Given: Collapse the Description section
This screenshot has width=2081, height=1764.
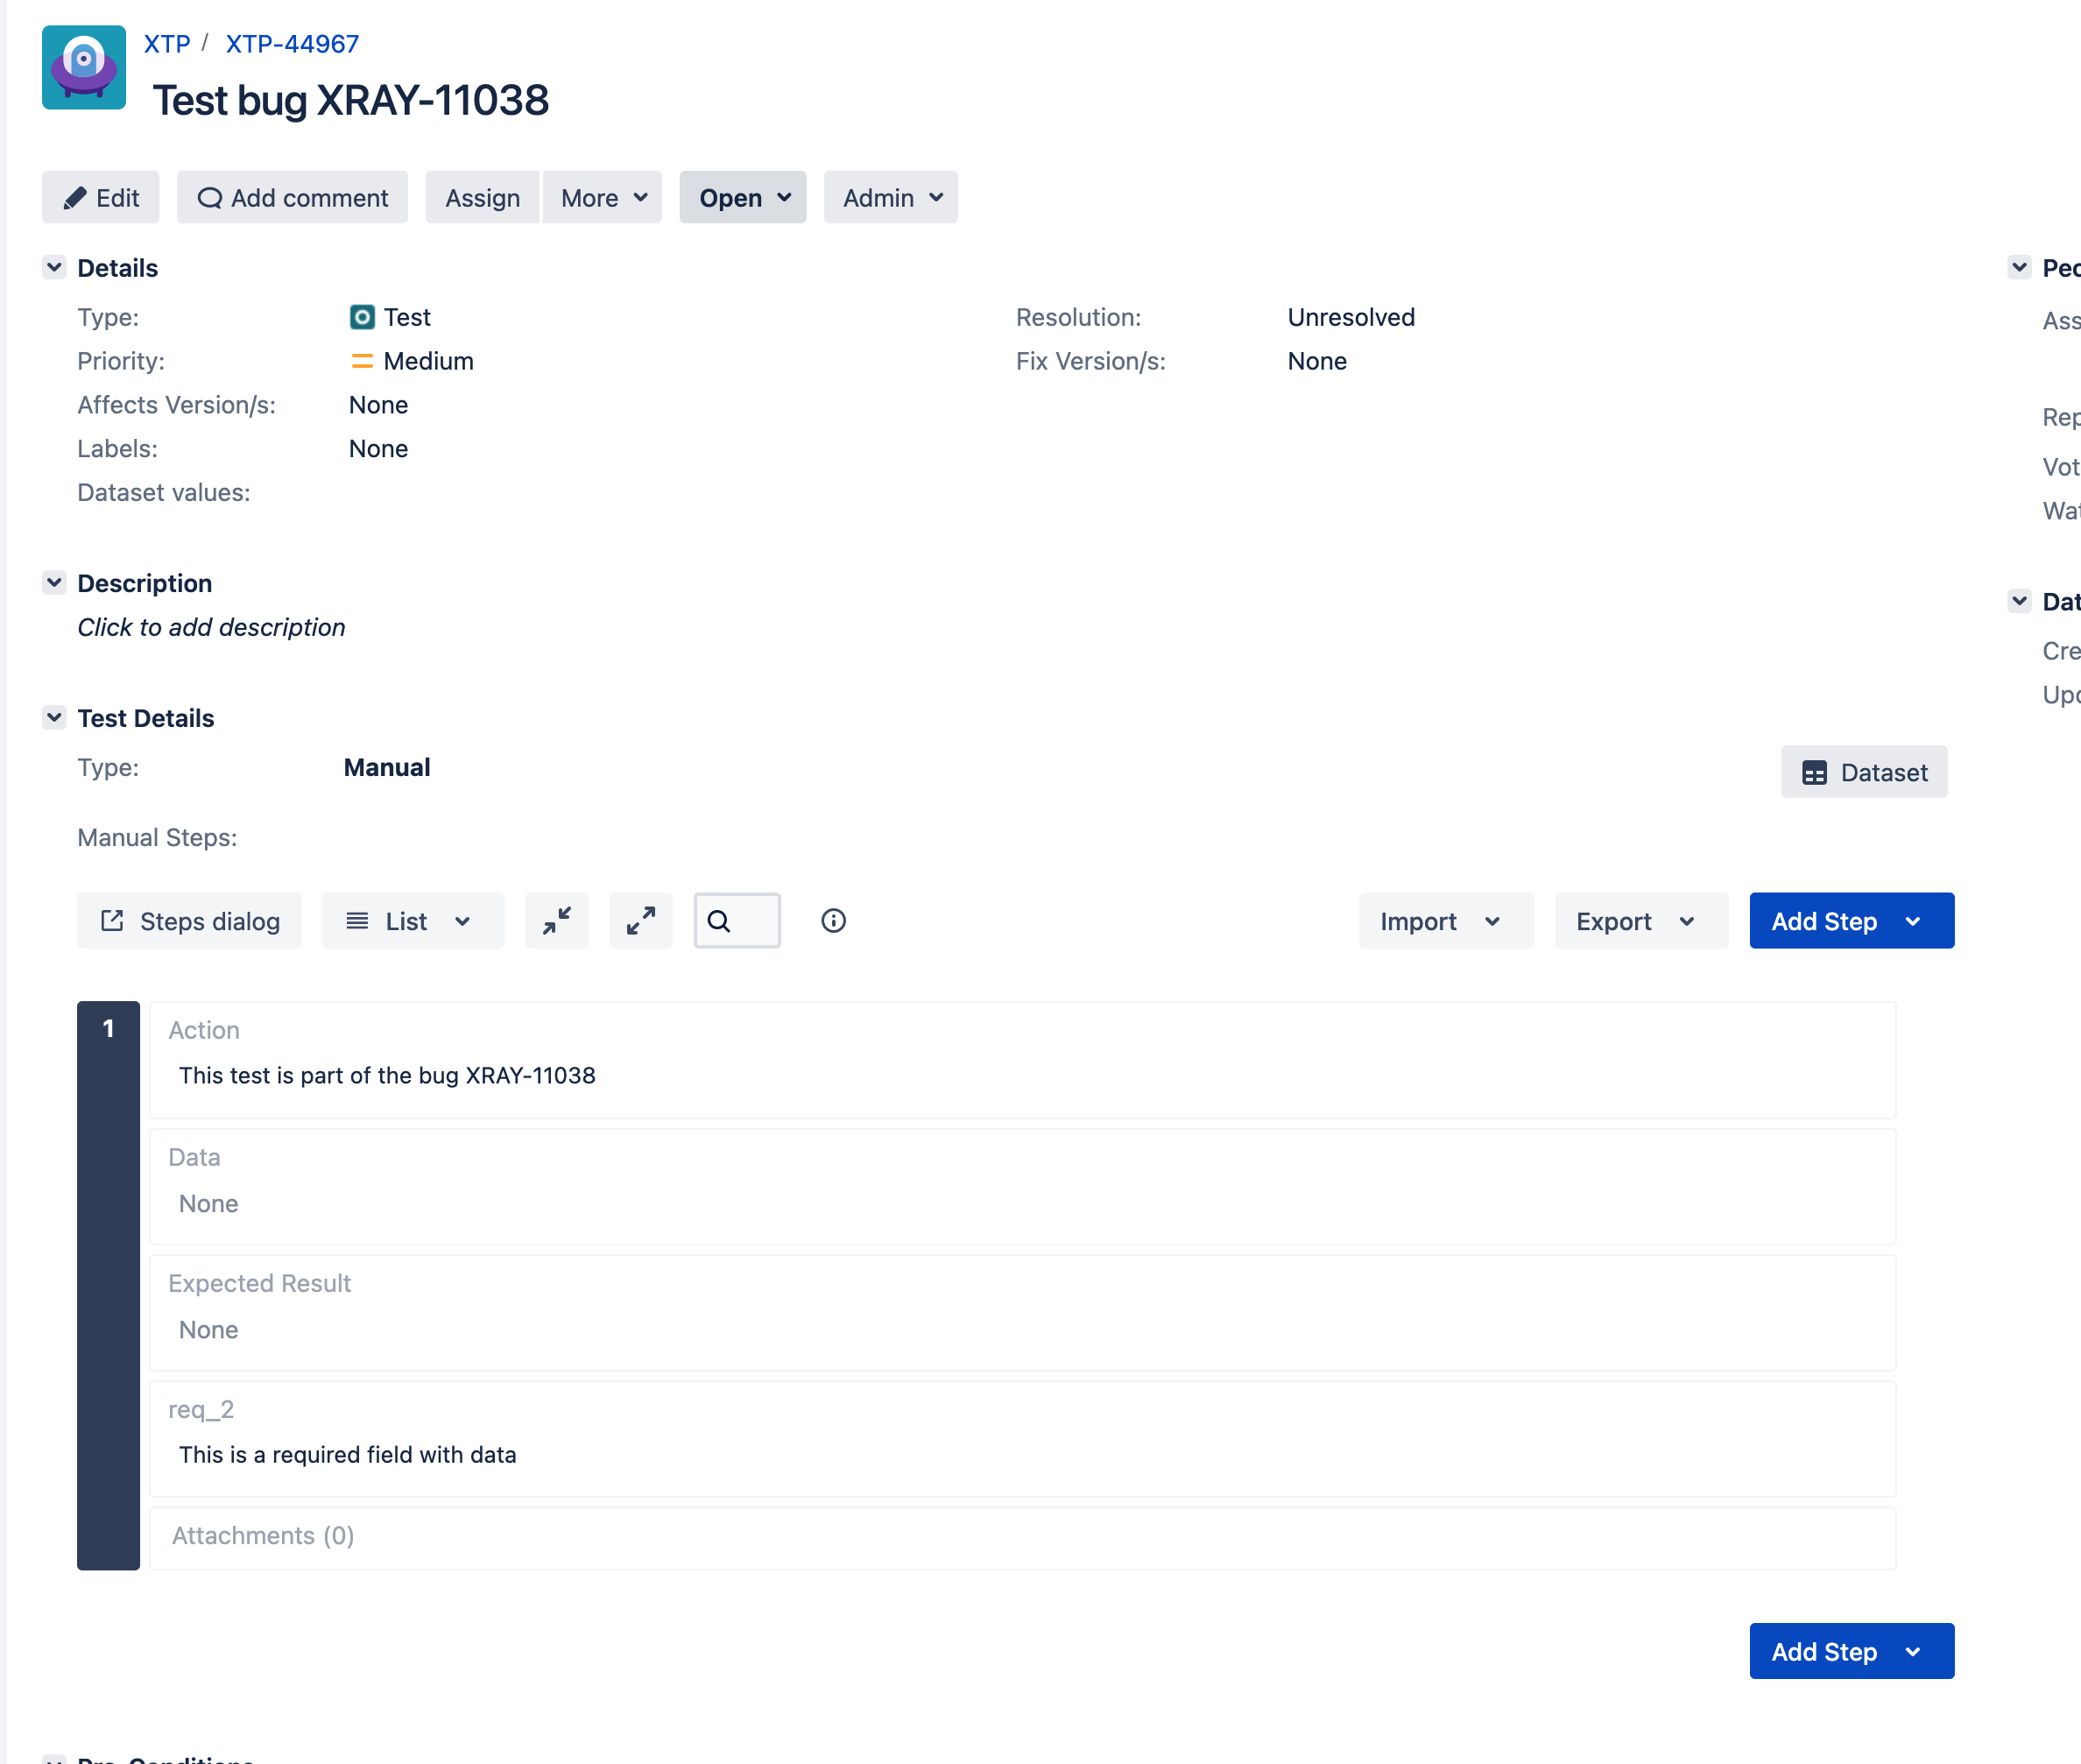Looking at the screenshot, I should (54, 582).
